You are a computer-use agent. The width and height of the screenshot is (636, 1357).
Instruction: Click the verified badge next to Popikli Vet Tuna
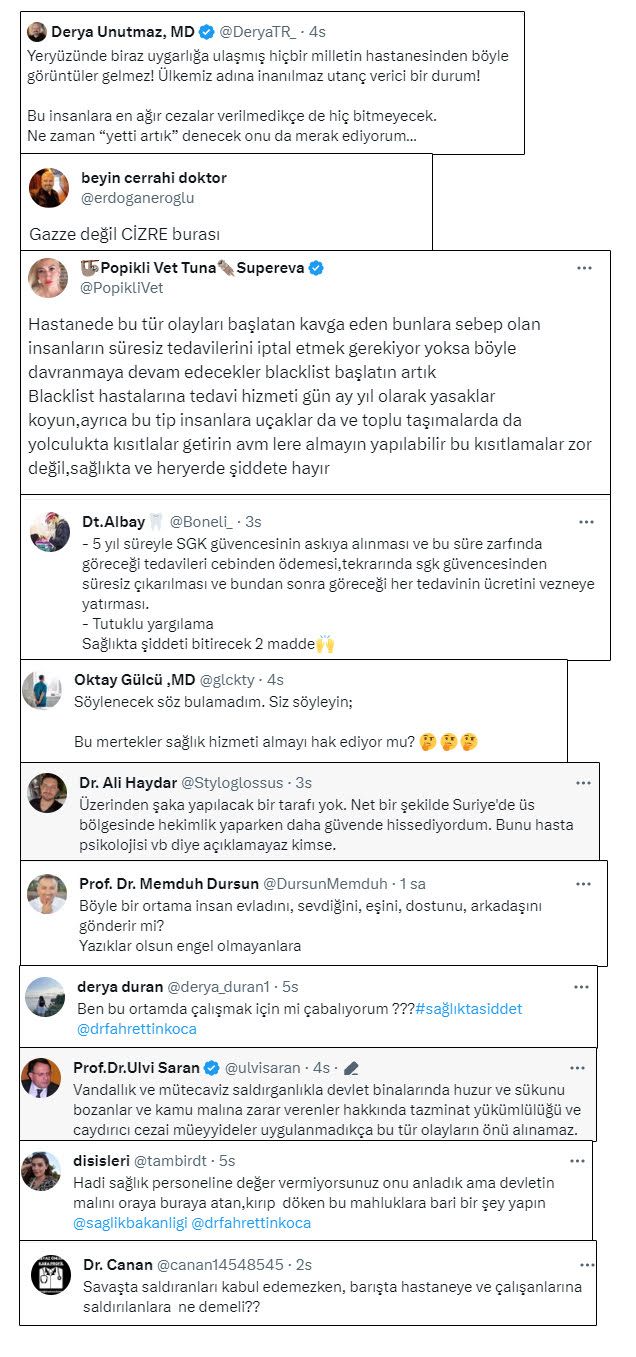pos(316,269)
